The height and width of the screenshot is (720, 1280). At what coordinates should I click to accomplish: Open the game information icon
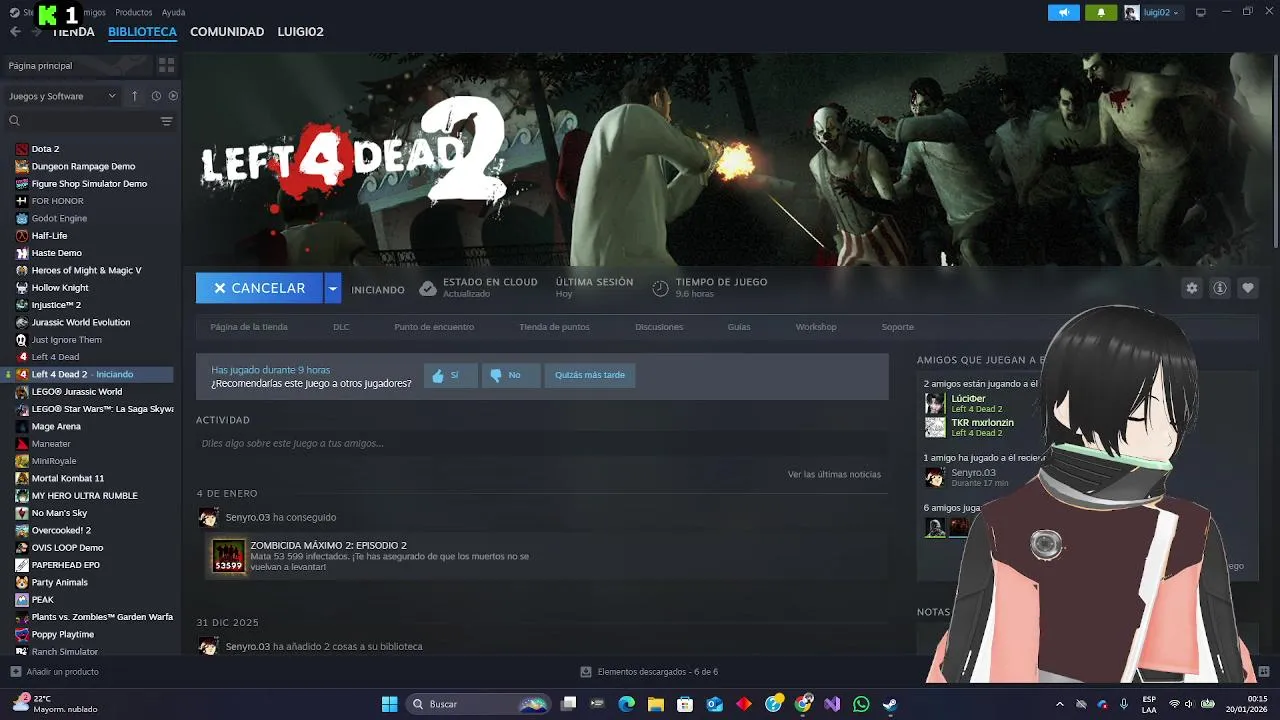[x=1220, y=288]
